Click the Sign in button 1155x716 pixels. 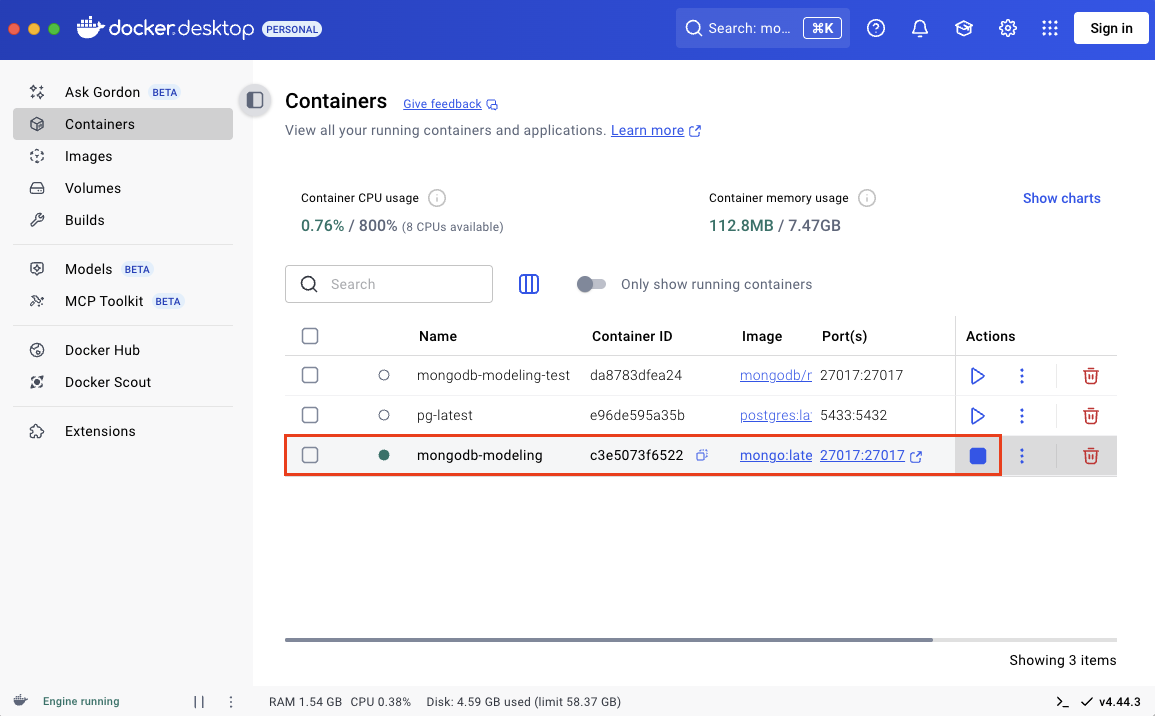pyautogui.click(x=1110, y=28)
